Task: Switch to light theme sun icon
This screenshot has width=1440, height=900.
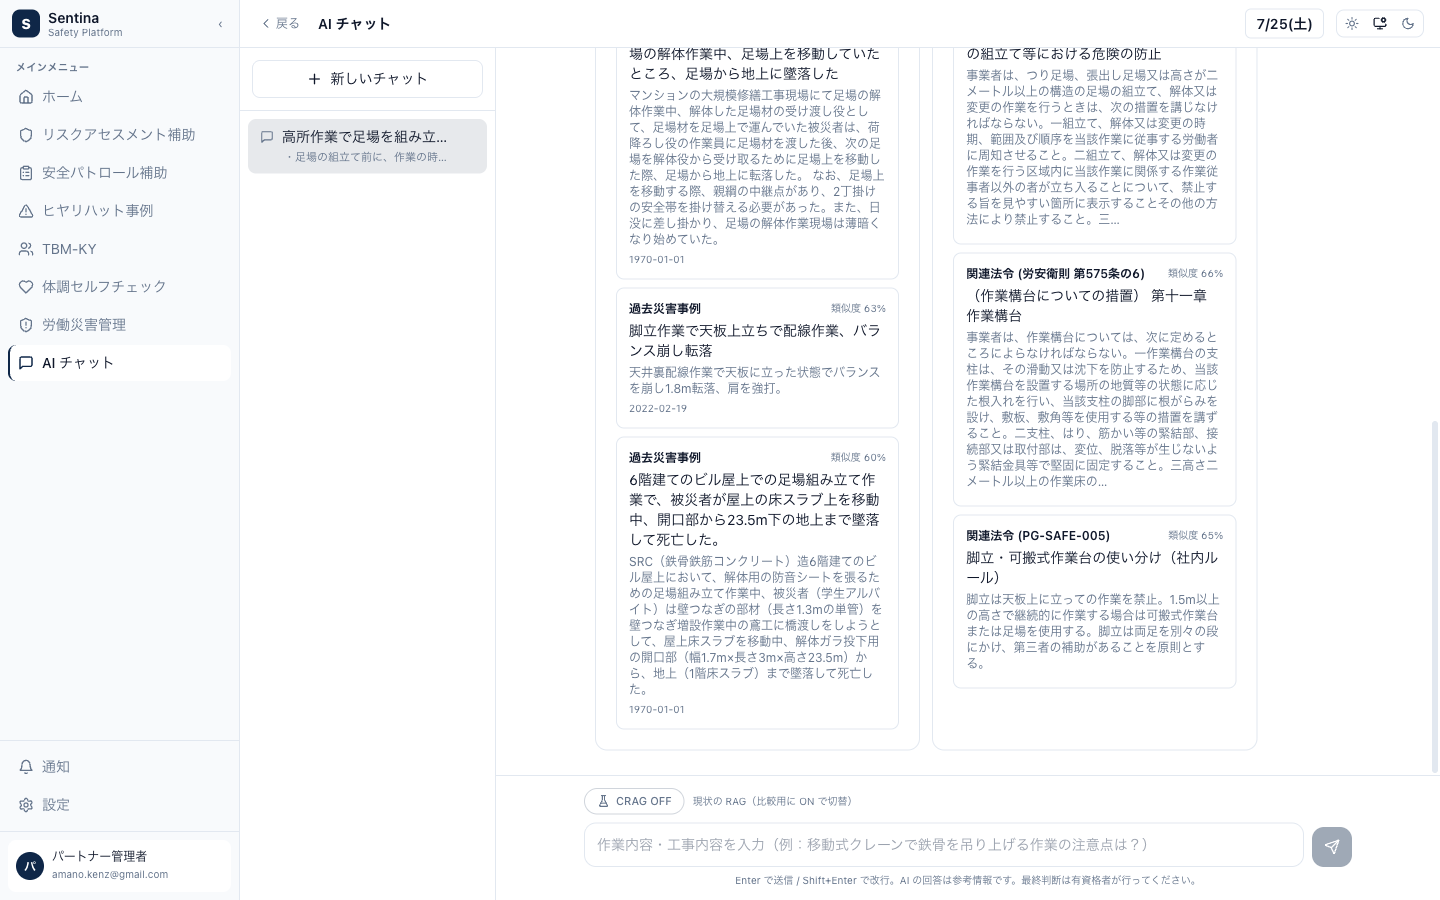Action: click(x=1352, y=24)
